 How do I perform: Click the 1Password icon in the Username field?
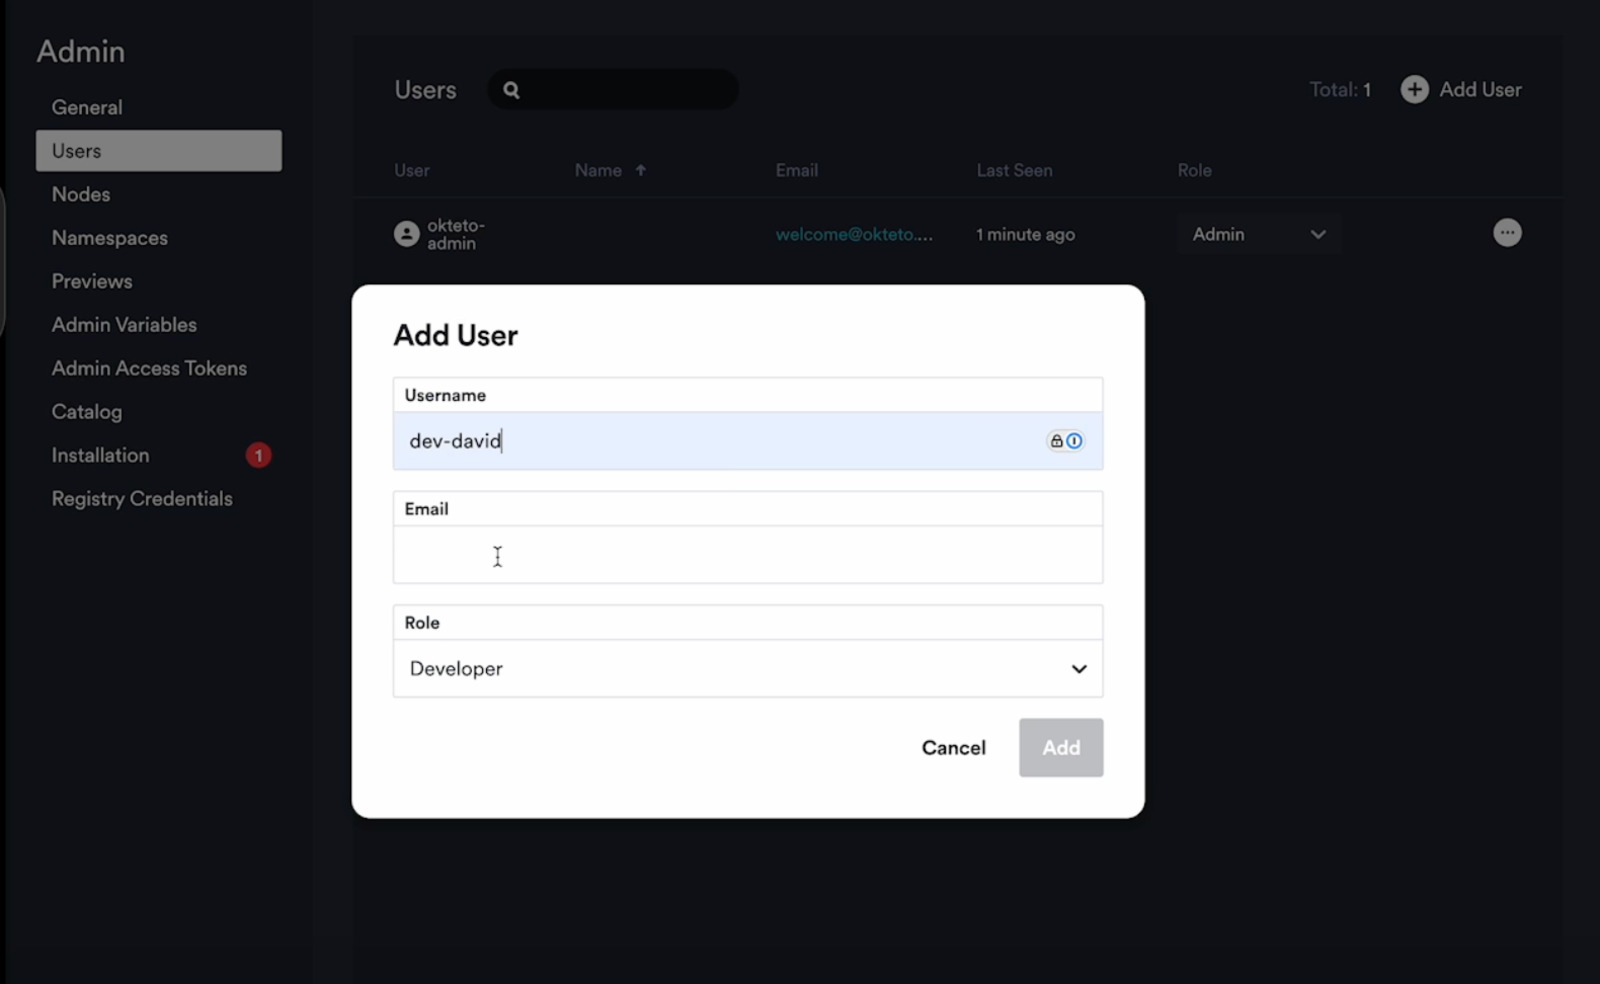[x=1074, y=441]
